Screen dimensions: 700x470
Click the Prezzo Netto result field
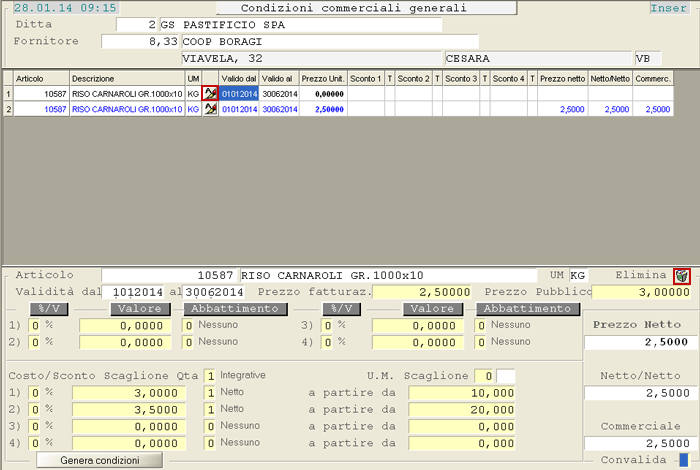[x=641, y=342]
